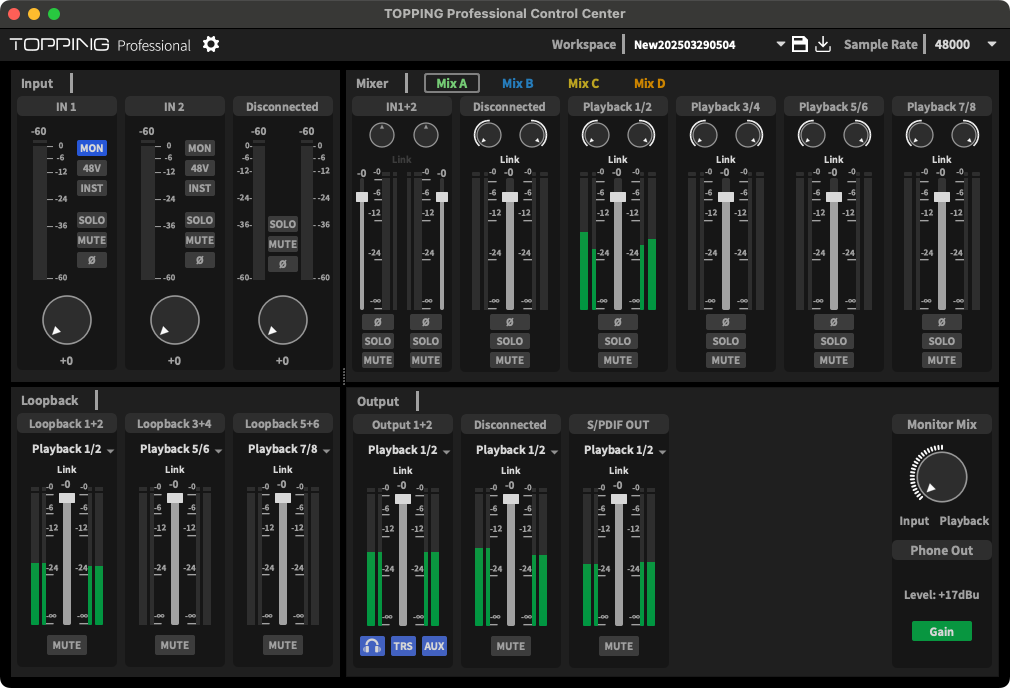Invert phase on Disconnected input channel

283,264
